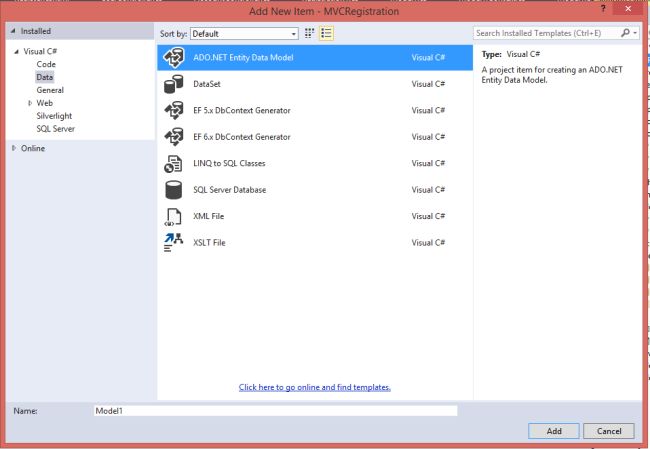
Task: Select the ADO.NET Entity Data Model icon
Action: click(x=174, y=58)
